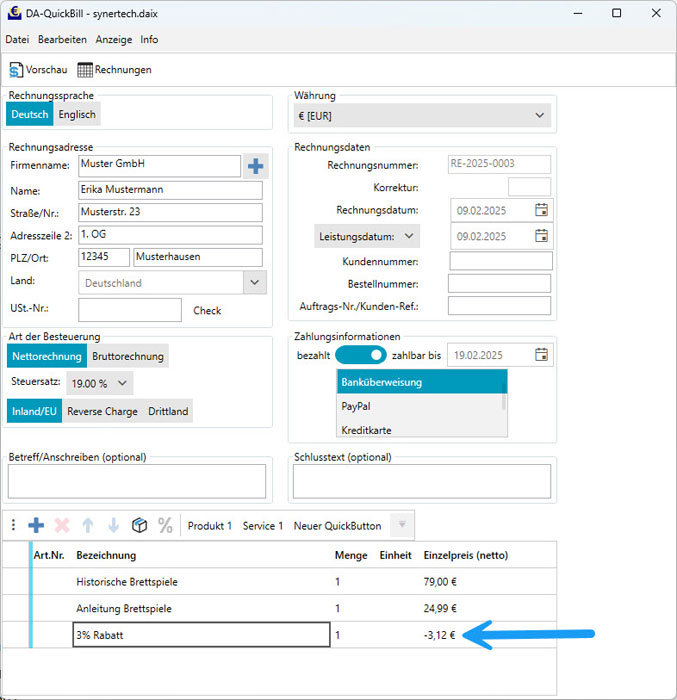
Task: Select Inland/EU tax region
Action: click(x=34, y=411)
